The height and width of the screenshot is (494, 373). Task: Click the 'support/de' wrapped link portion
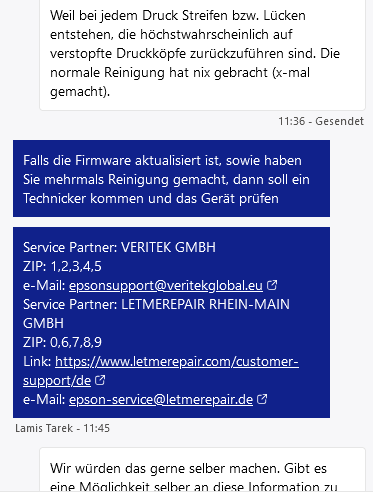click(x=57, y=381)
